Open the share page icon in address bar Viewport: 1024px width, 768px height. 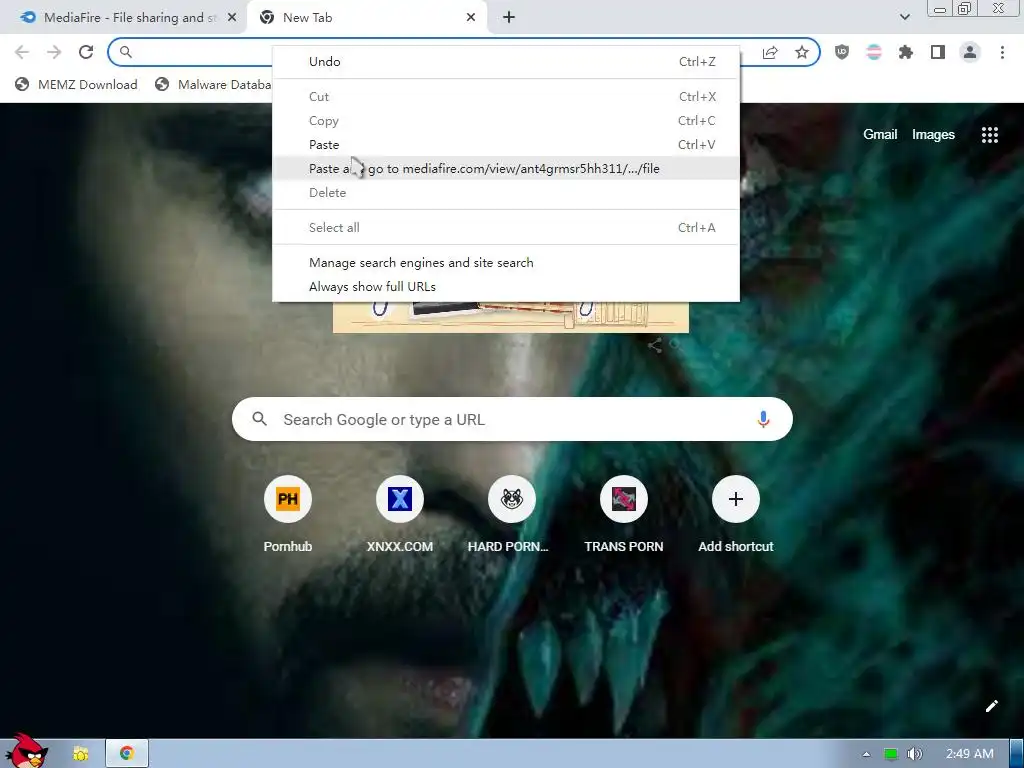point(770,52)
